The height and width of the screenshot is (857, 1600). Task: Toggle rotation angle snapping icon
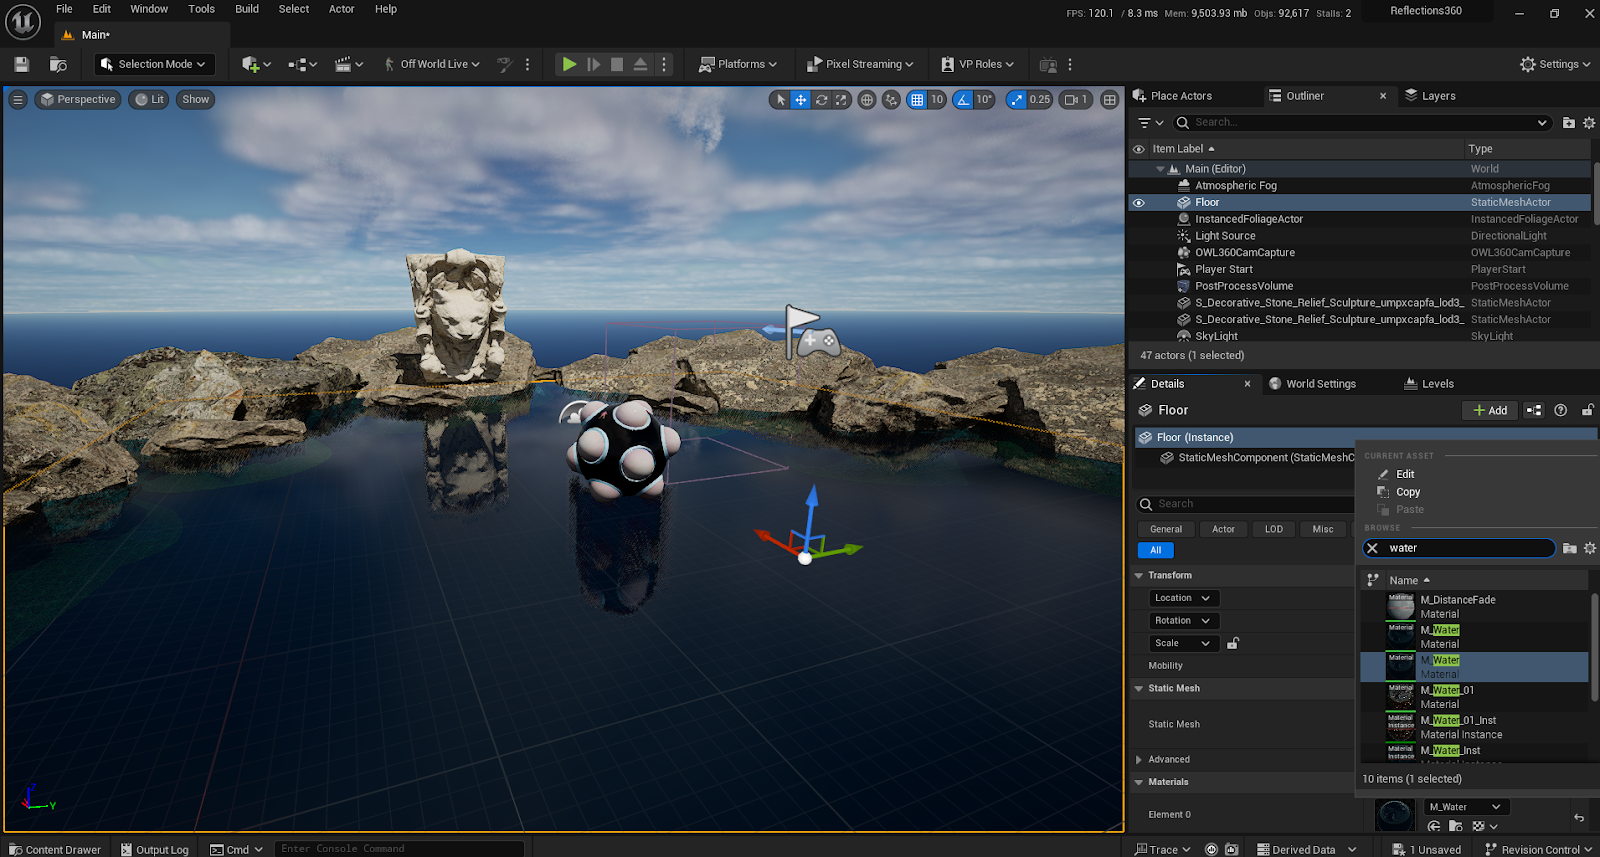pos(962,100)
